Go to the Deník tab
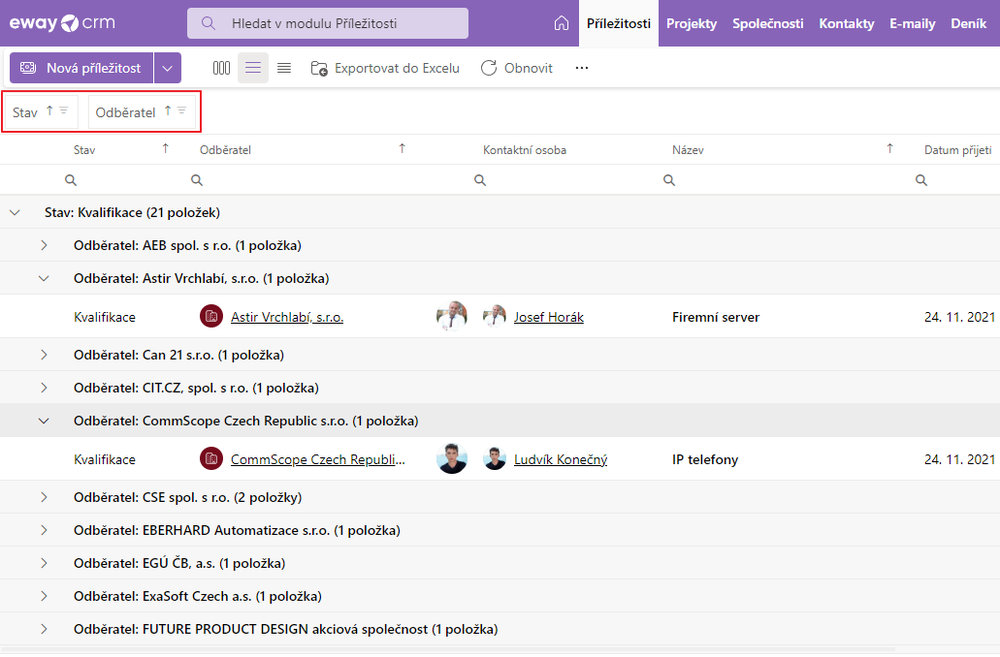The image size is (1000, 657). 968,24
